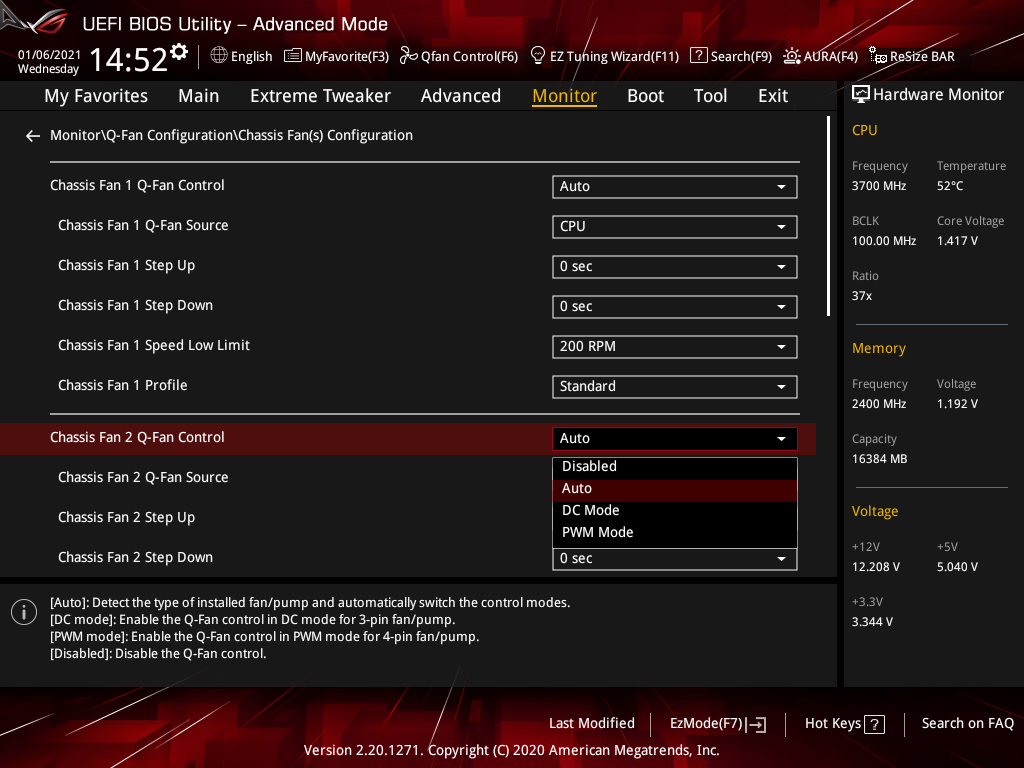Screen dimensions: 1024x768
Task: Click Chassis Fan 2 Step Up label
Action: [x=126, y=518]
